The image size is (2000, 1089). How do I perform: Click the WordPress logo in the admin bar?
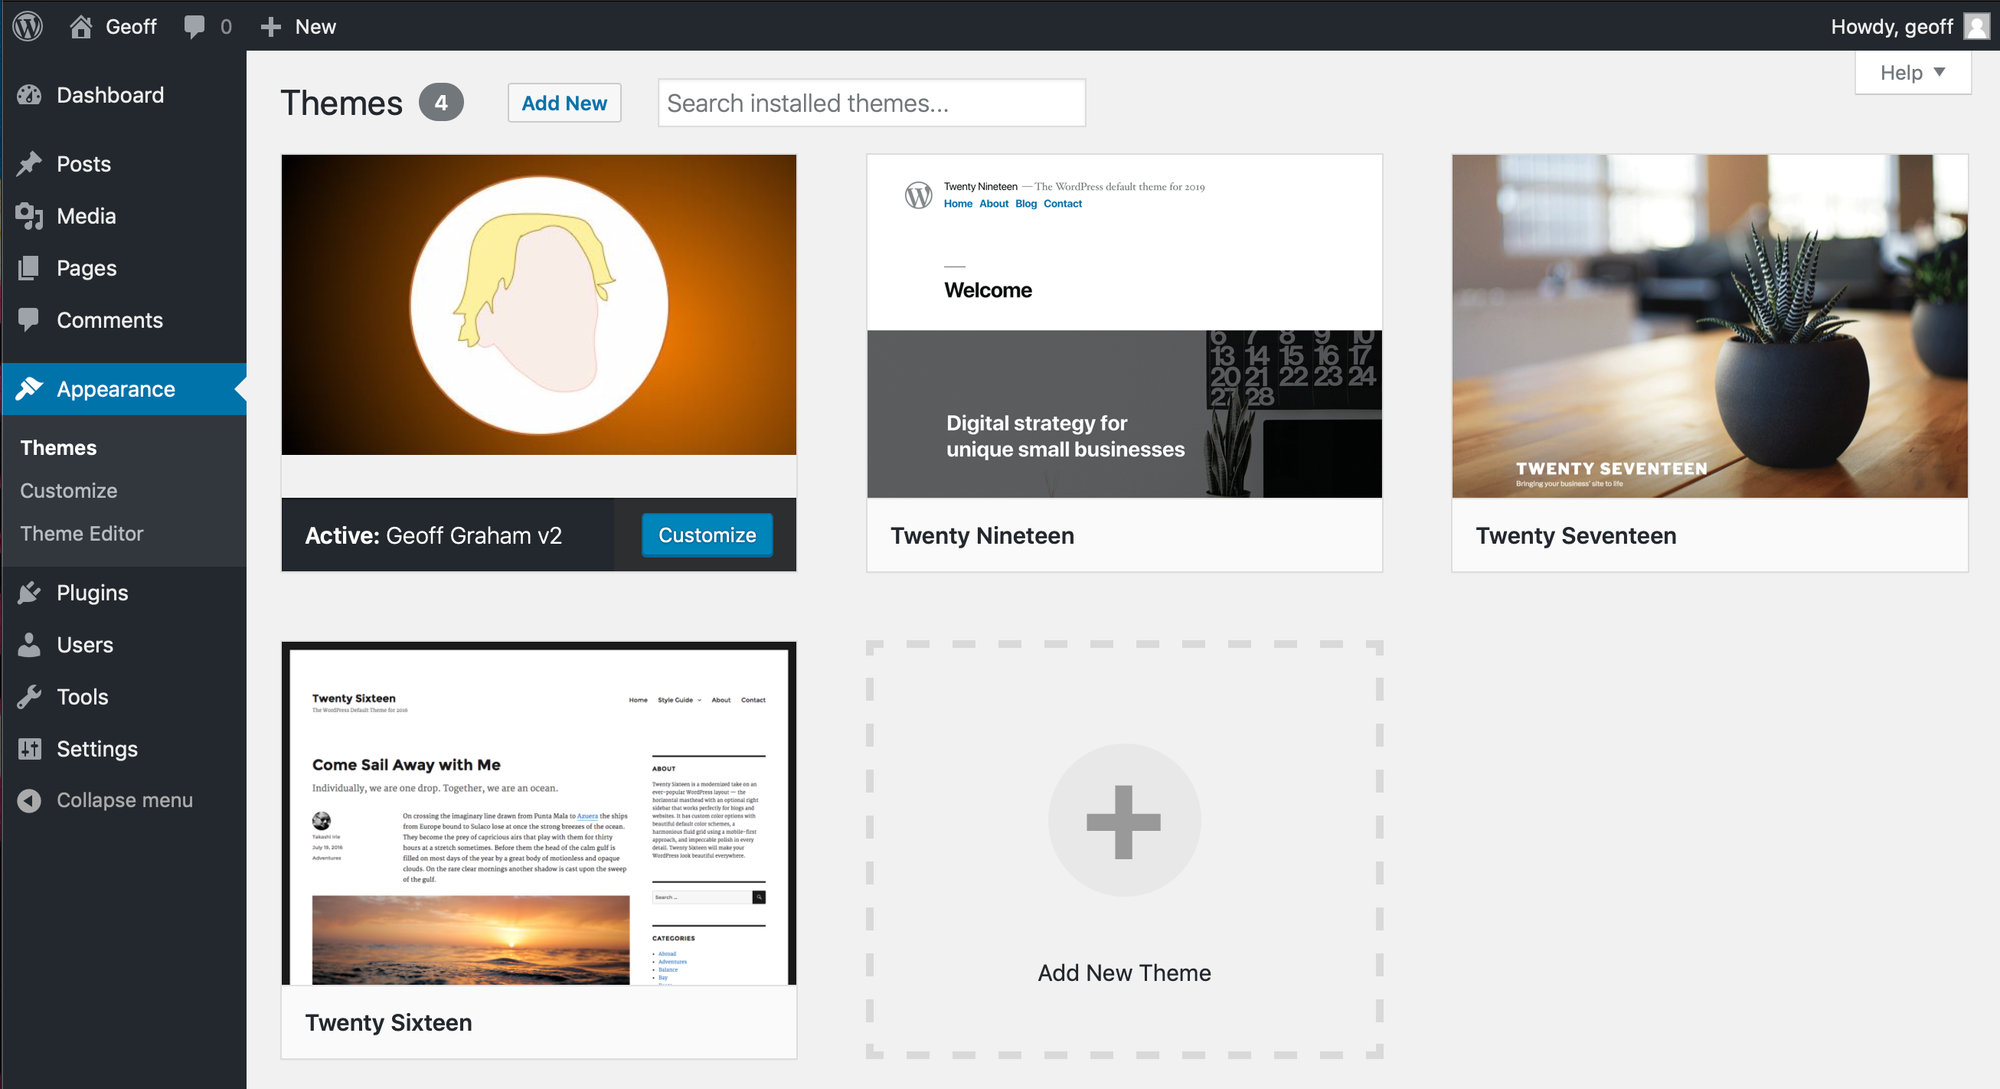coord(27,26)
